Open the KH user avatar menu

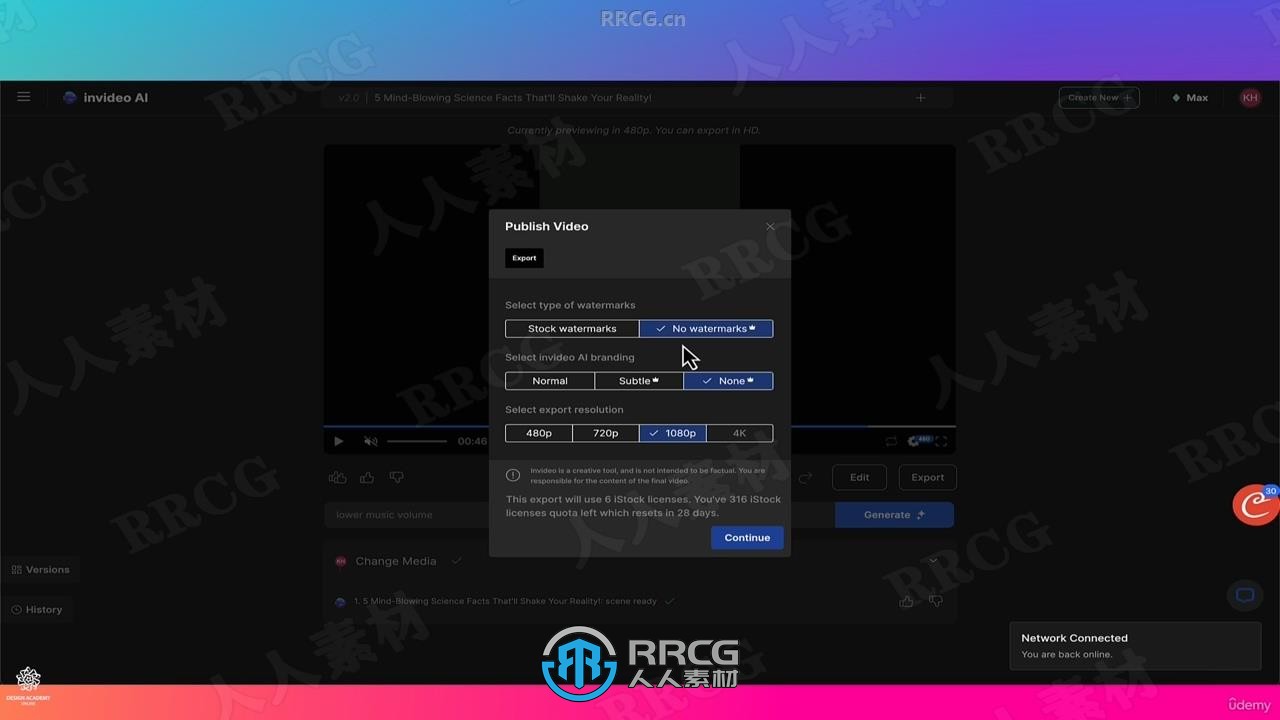(1250, 98)
